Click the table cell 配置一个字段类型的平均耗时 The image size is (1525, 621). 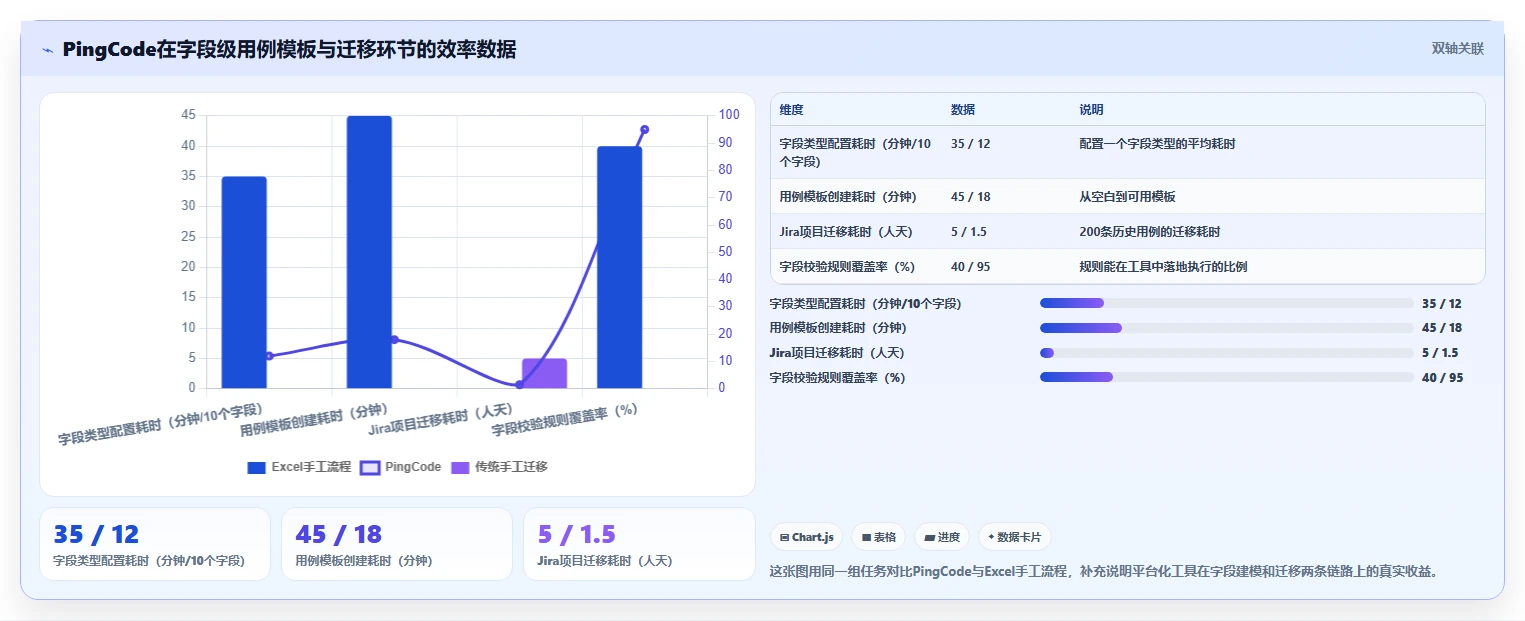tap(1157, 144)
